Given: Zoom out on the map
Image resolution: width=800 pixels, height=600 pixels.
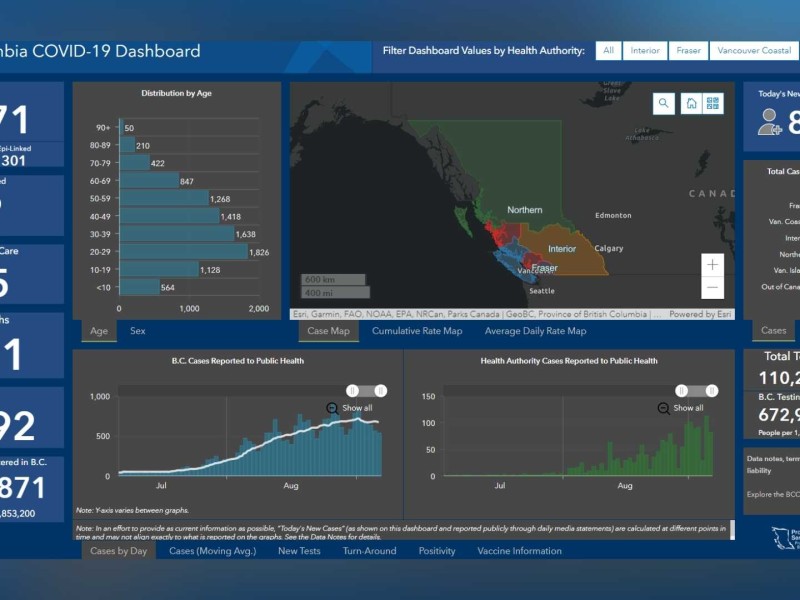Looking at the screenshot, I should 712,288.
